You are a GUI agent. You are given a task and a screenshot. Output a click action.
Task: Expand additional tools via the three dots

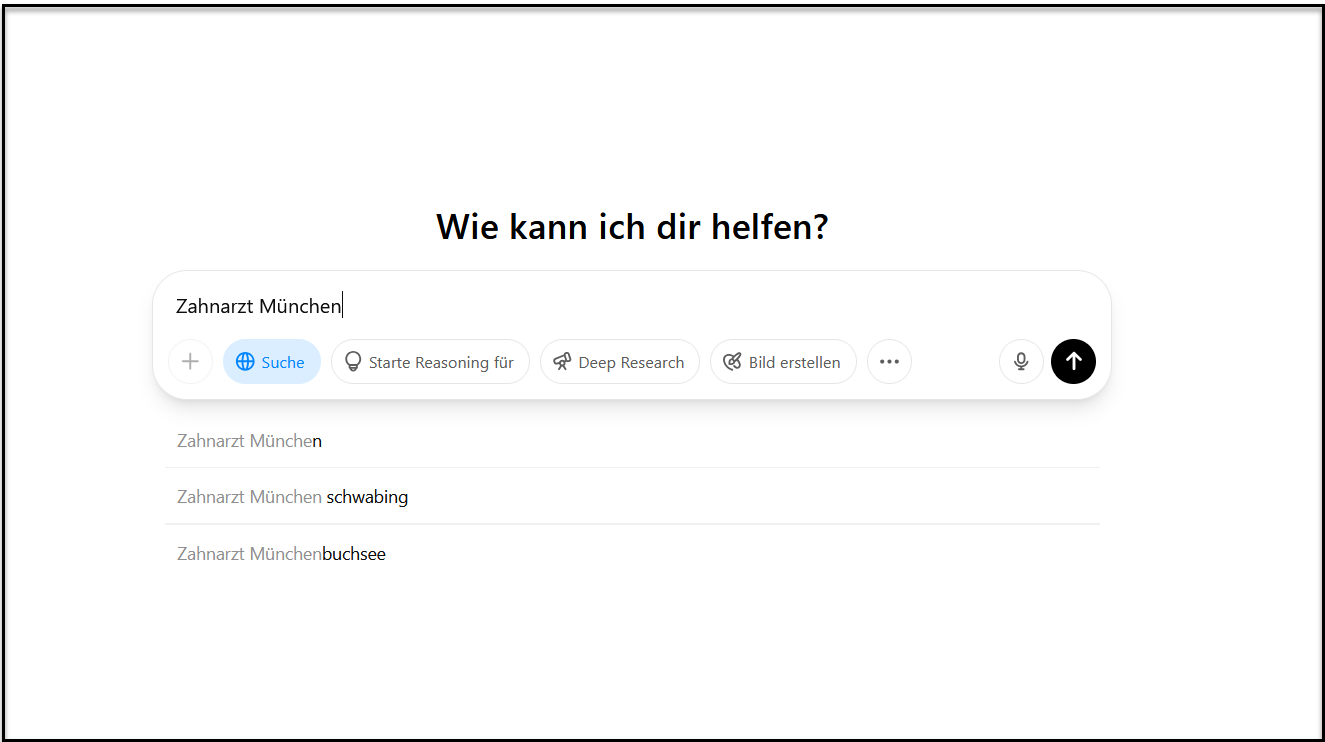(x=889, y=361)
